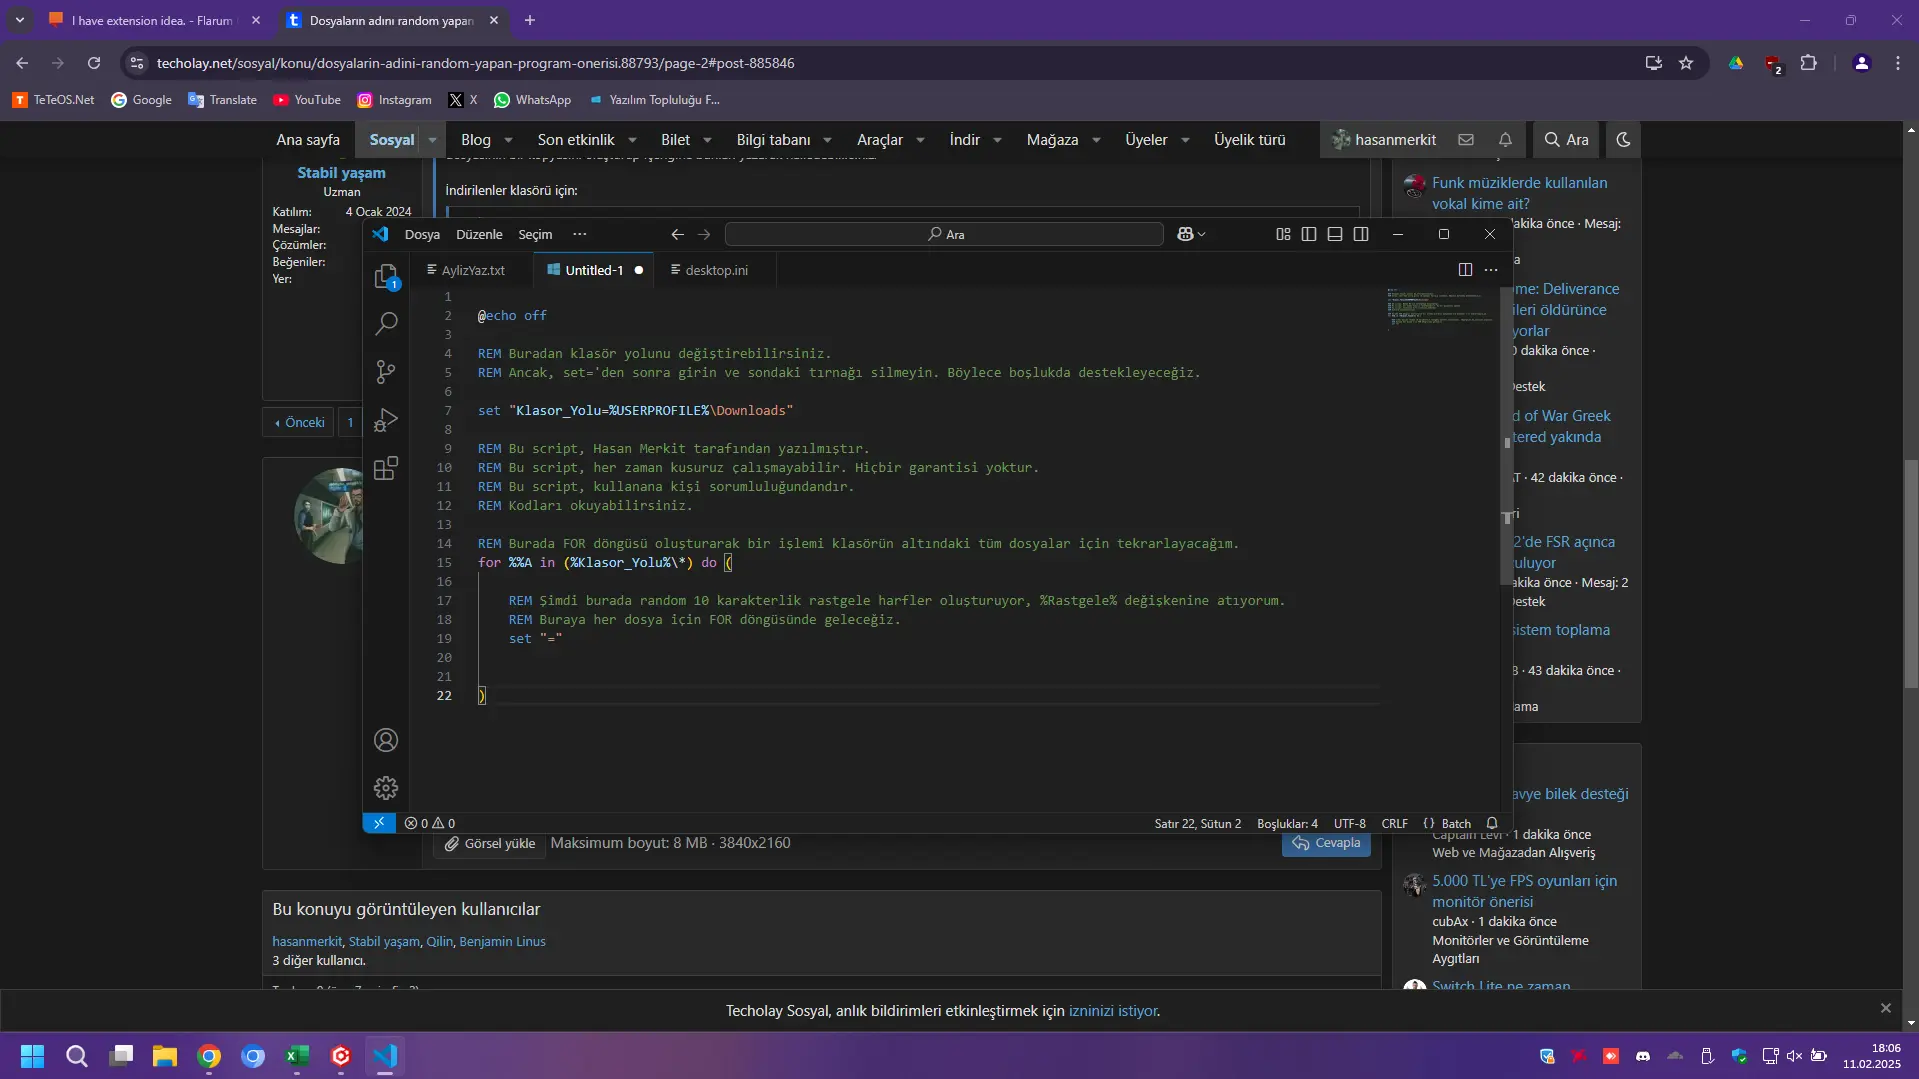Screen dimensions: 1919x1079
Task: Toggle dark mode on Techolay site
Action: tap(1623, 140)
